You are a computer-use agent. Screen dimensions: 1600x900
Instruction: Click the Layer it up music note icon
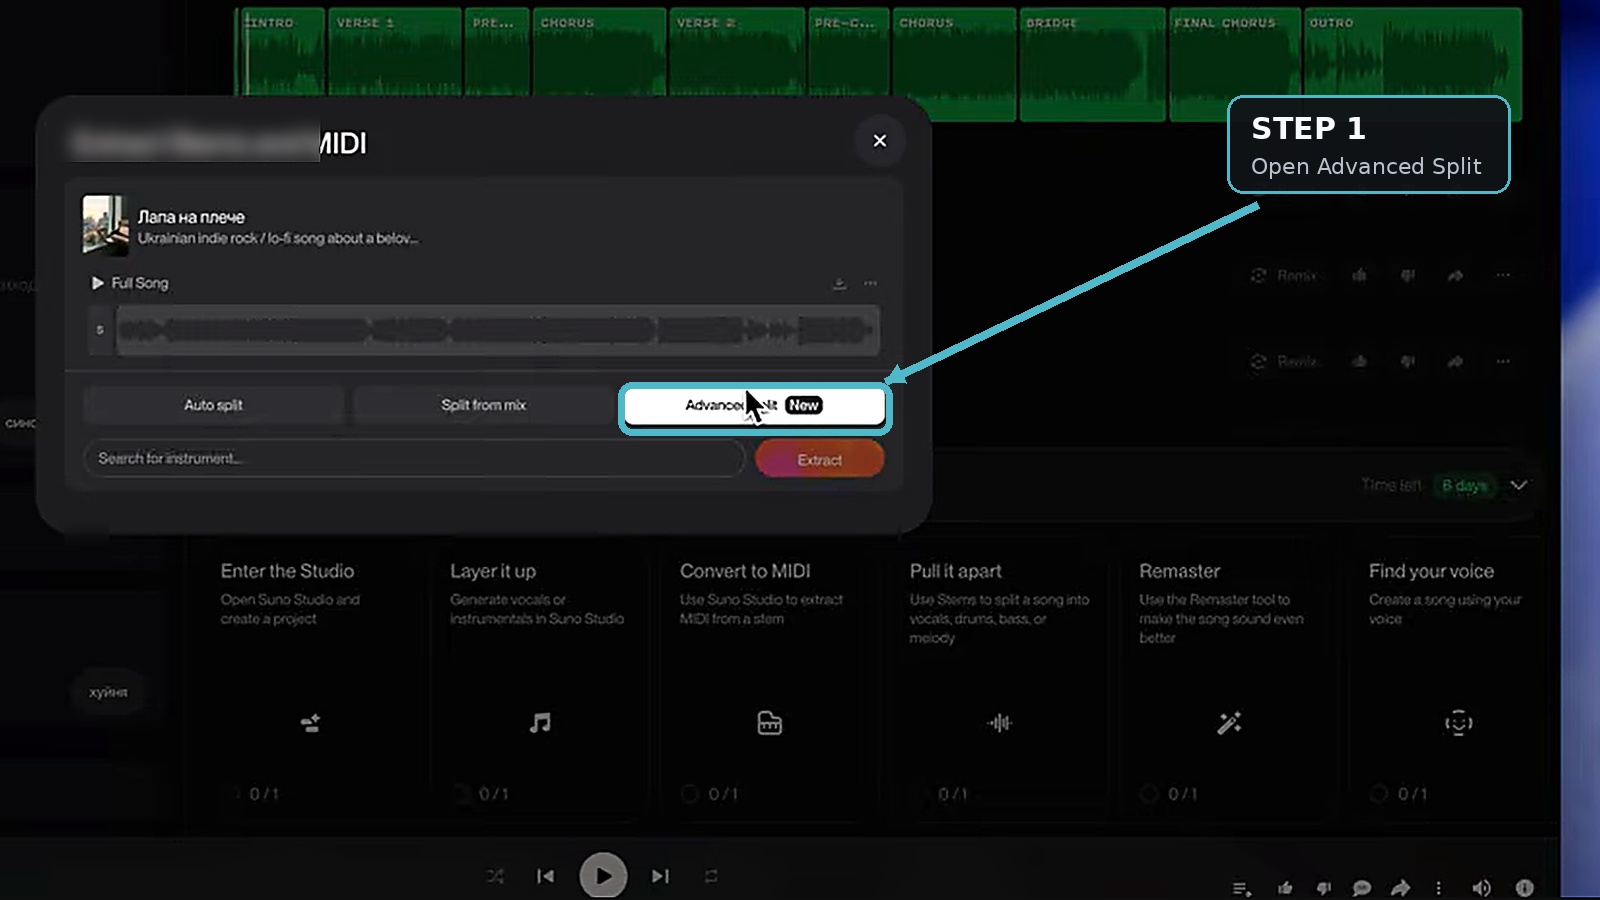coord(540,723)
